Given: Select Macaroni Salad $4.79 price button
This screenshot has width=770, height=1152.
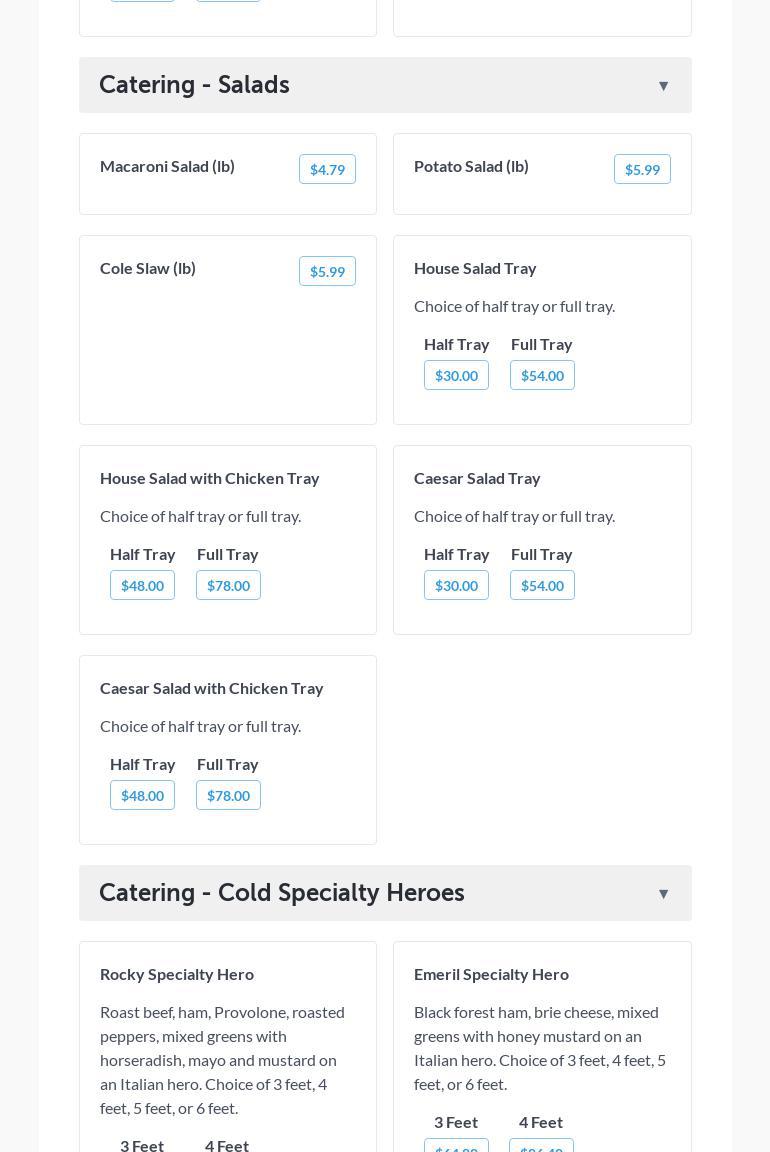Looking at the screenshot, I should pyautogui.click(x=327, y=170).
